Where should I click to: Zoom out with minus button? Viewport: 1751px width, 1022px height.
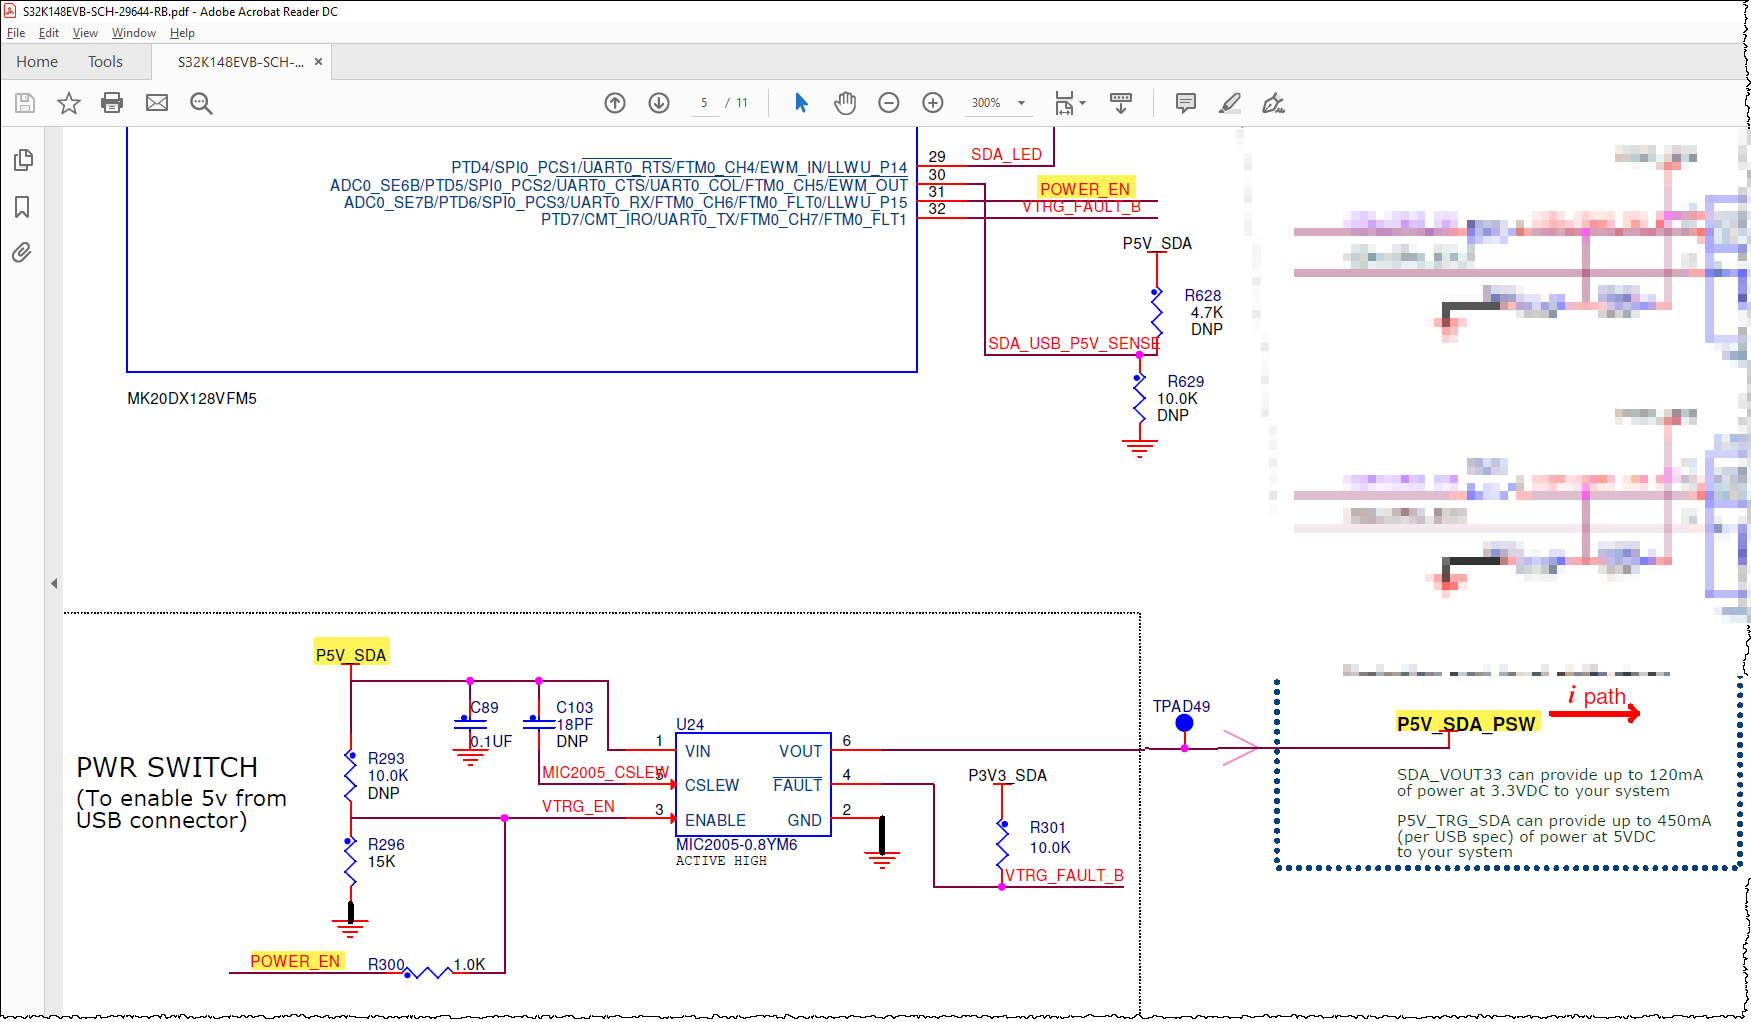pyautogui.click(x=889, y=103)
